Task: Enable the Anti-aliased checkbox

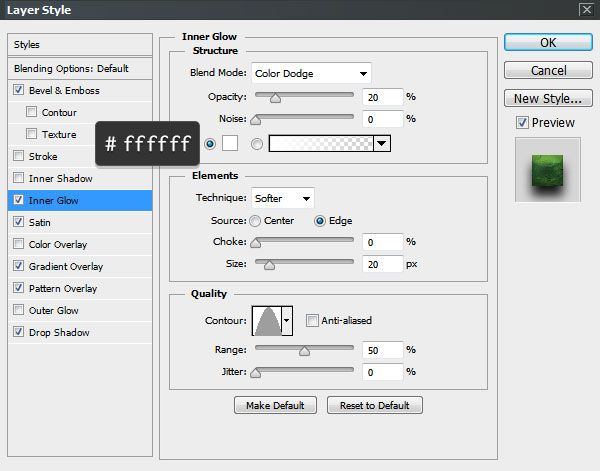Action: tap(312, 320)
